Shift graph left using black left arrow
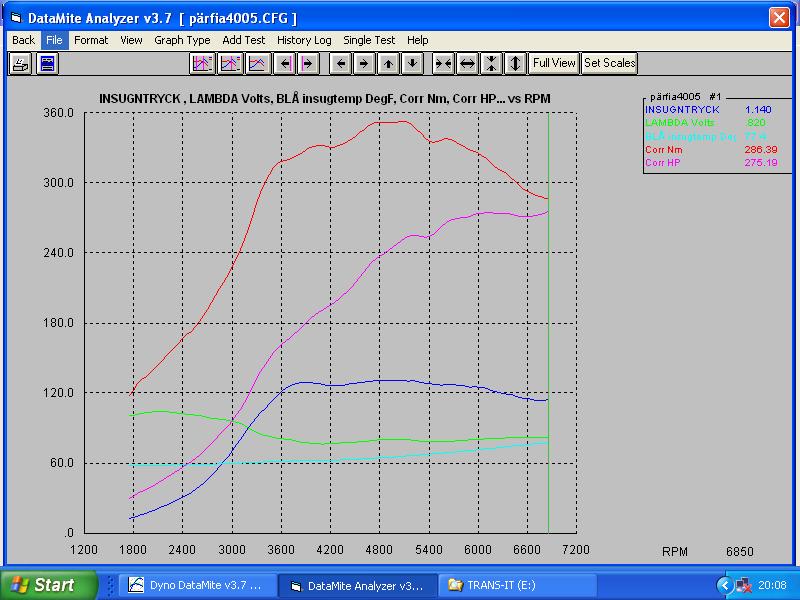 point(340,63)
